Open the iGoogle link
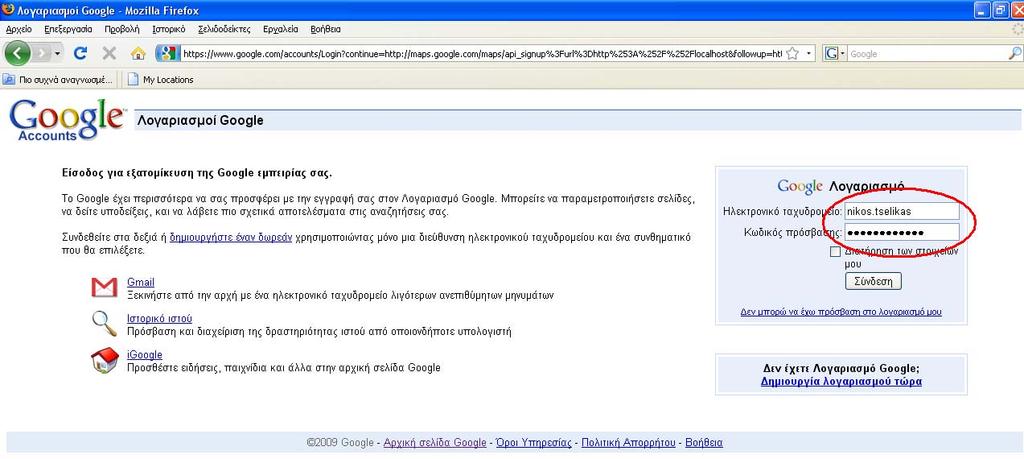 pyautogui.click(x=144, y=355)
